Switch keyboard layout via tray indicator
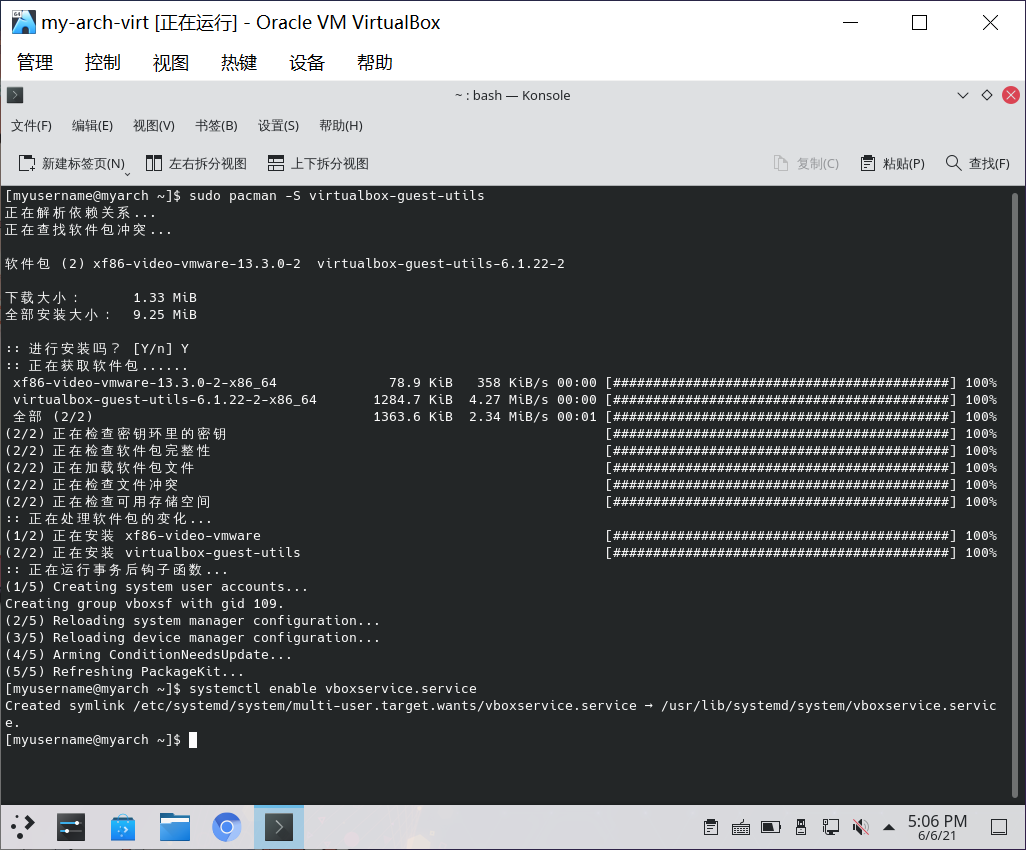The image size is (1026, 850). click(x=741, y=827)
